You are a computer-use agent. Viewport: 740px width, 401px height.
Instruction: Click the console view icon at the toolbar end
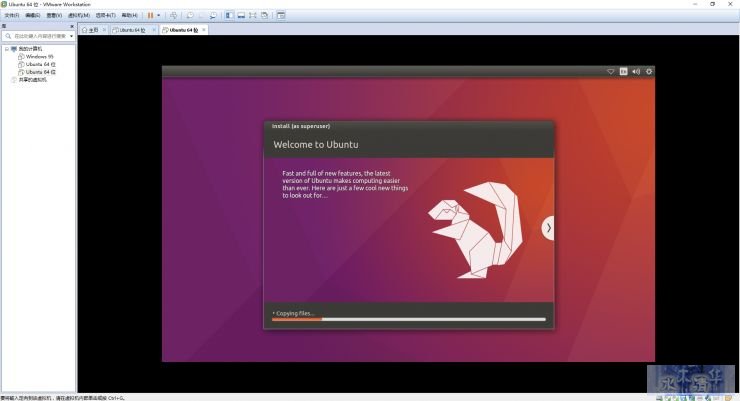pos(281,16)
